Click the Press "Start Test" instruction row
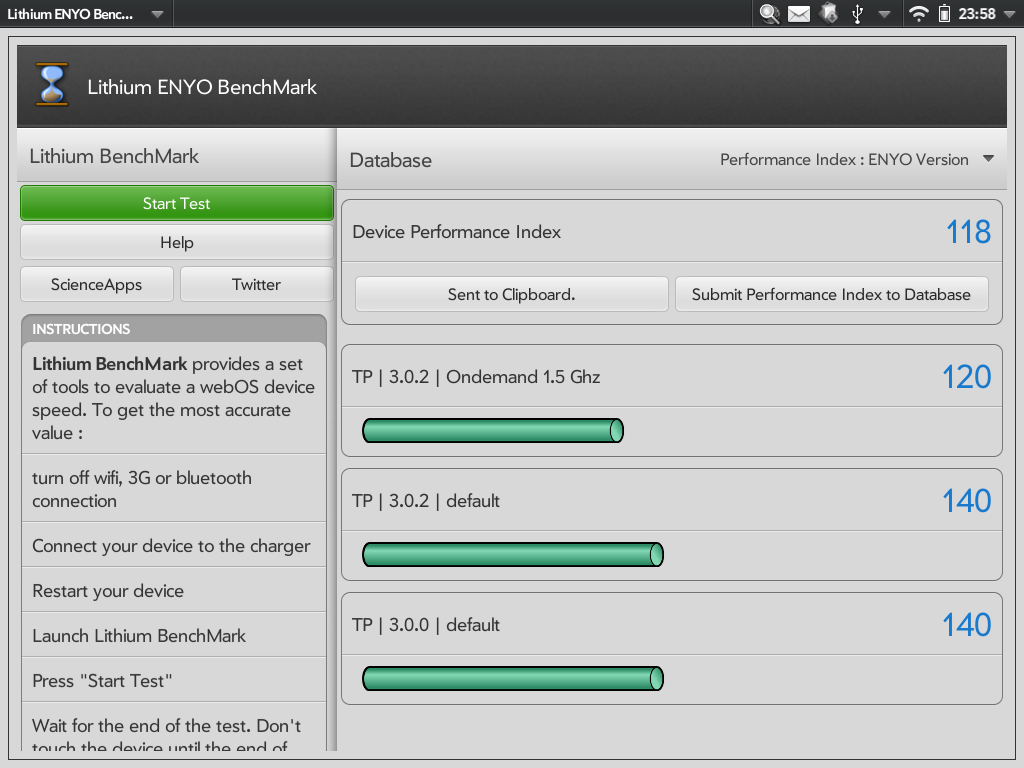This screenshot has width=1024, height=768. pyautogui.click(x=174, y=680)
